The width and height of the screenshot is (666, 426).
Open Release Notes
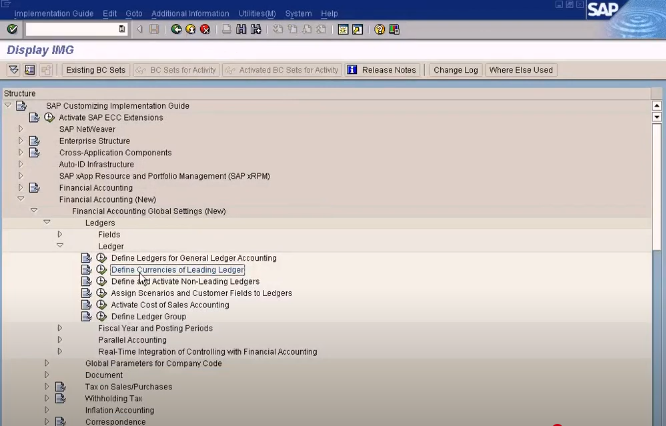tap(382, 70)
